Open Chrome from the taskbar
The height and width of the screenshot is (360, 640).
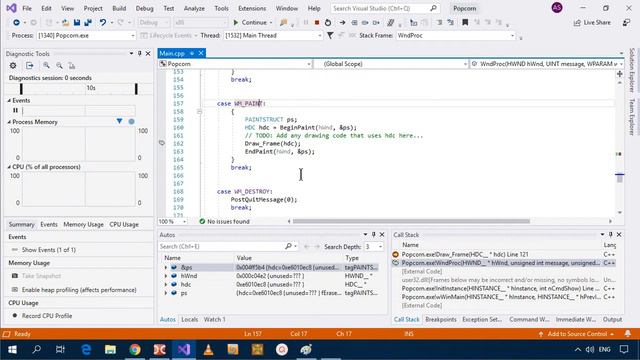(x=135, y=350)
